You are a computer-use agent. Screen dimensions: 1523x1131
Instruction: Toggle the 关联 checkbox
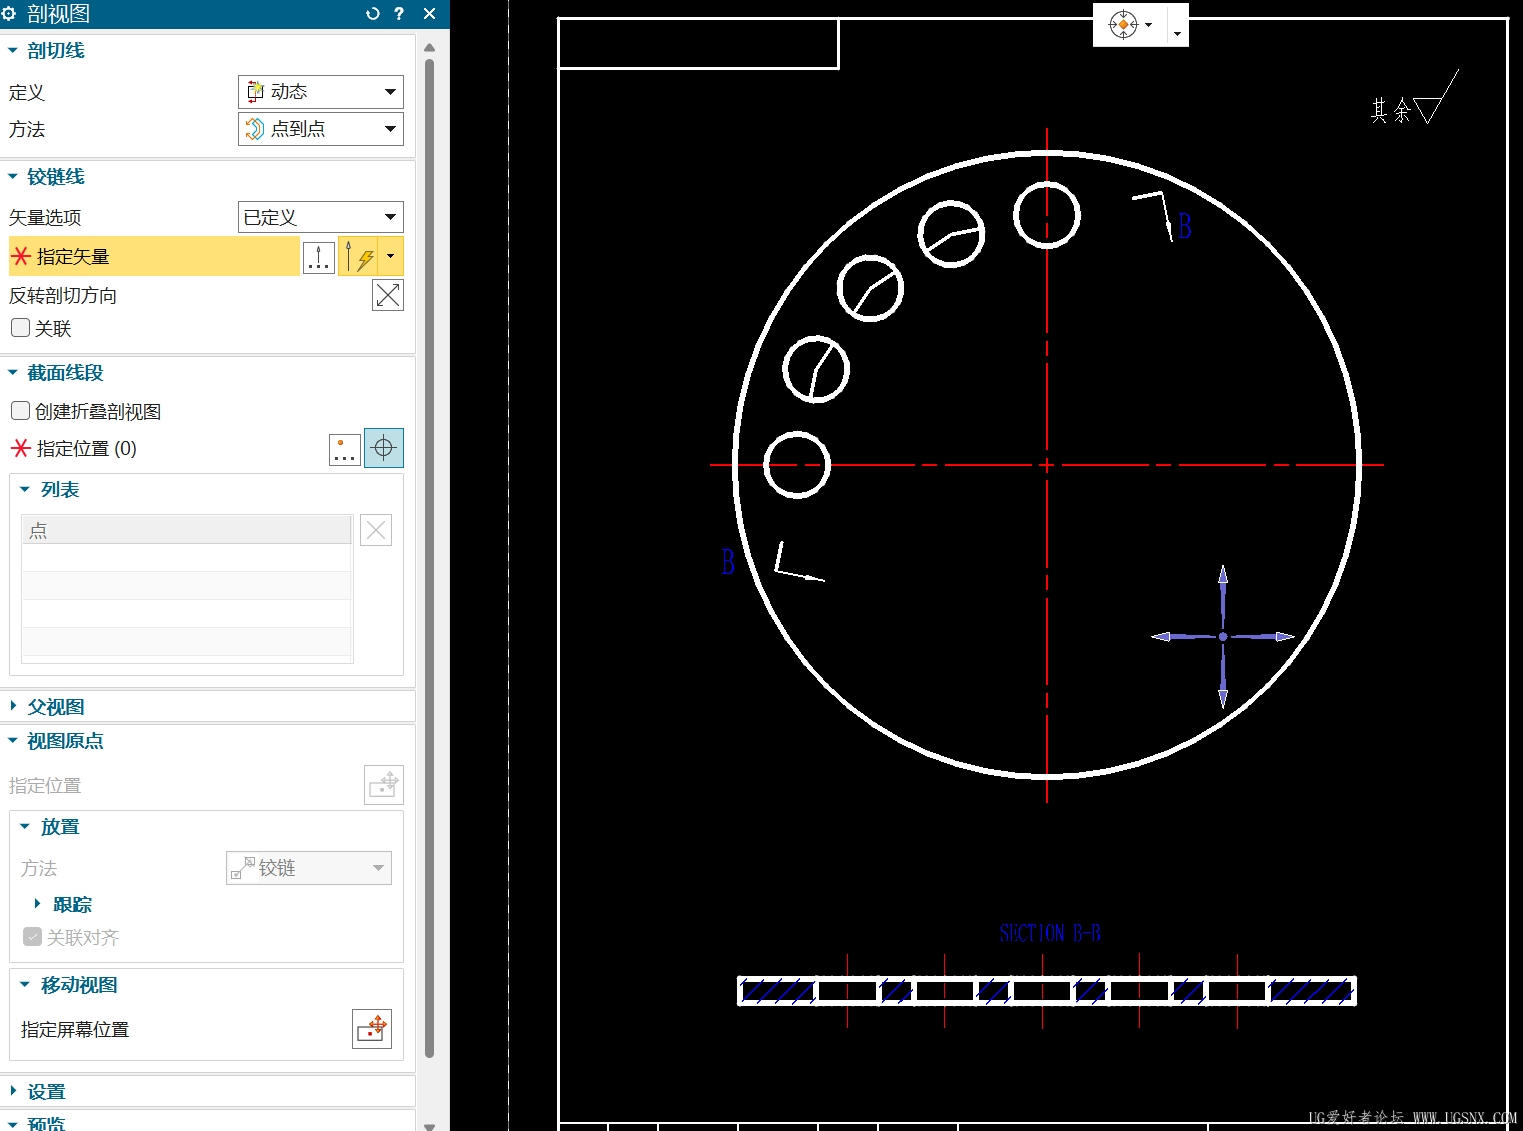tap(20, 327)
